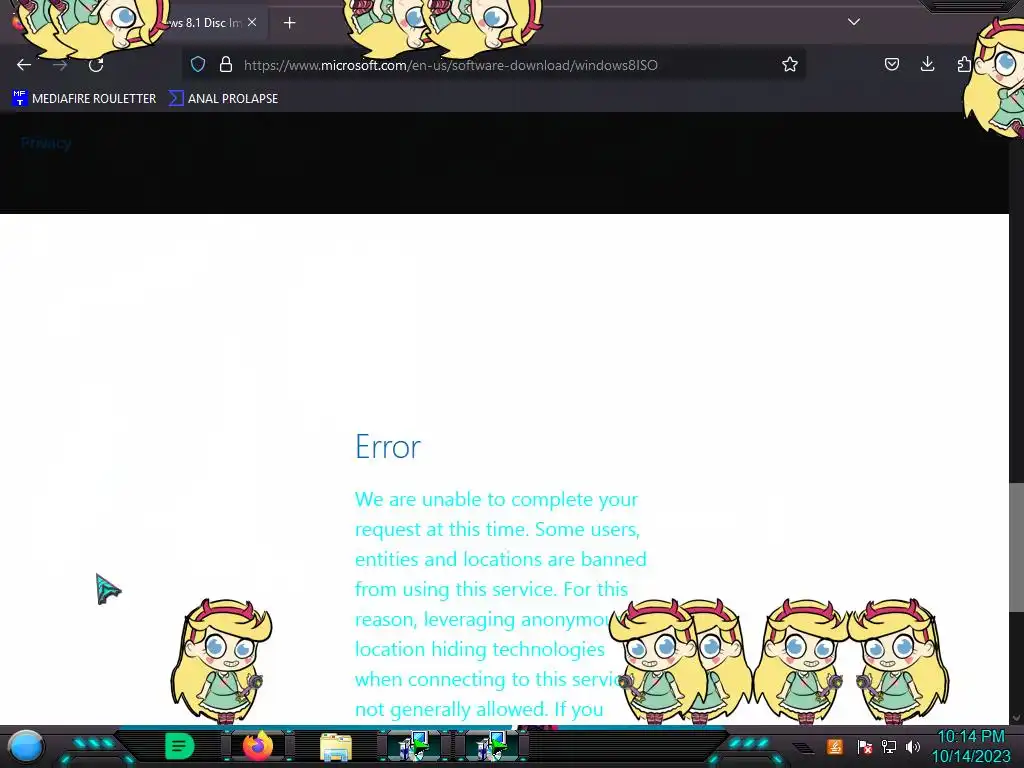Open the green chat app in taskbar

click(x=180, y=746)
